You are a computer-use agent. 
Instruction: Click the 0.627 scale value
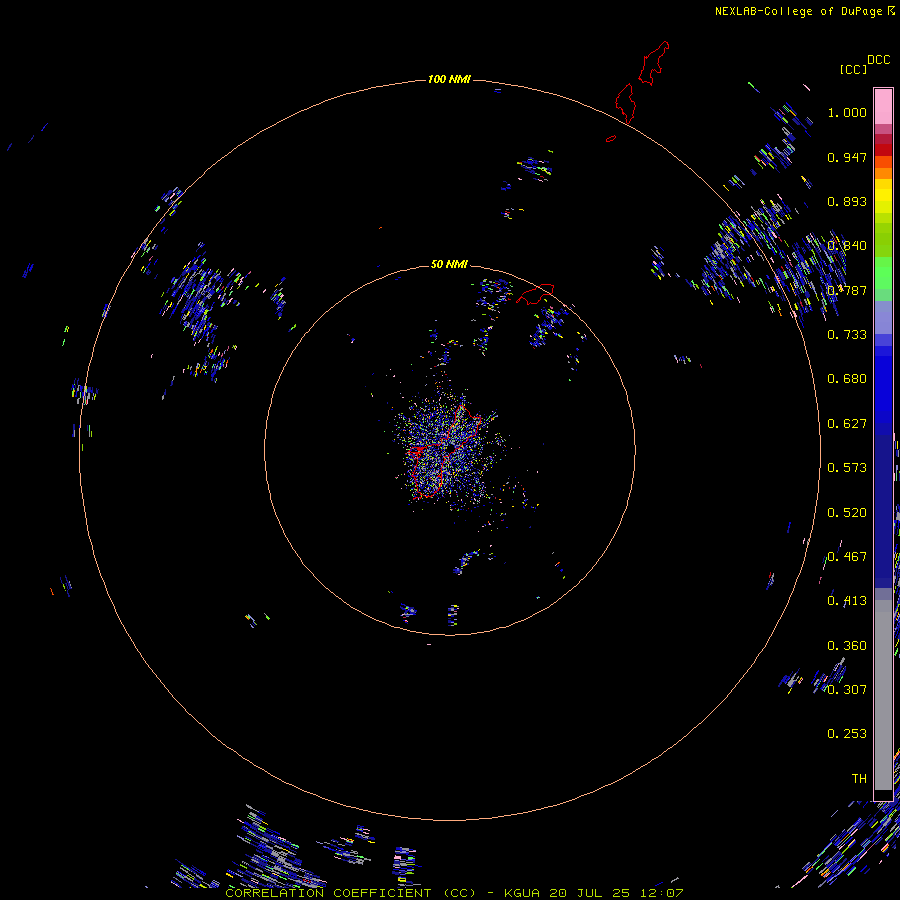(847, 424)
